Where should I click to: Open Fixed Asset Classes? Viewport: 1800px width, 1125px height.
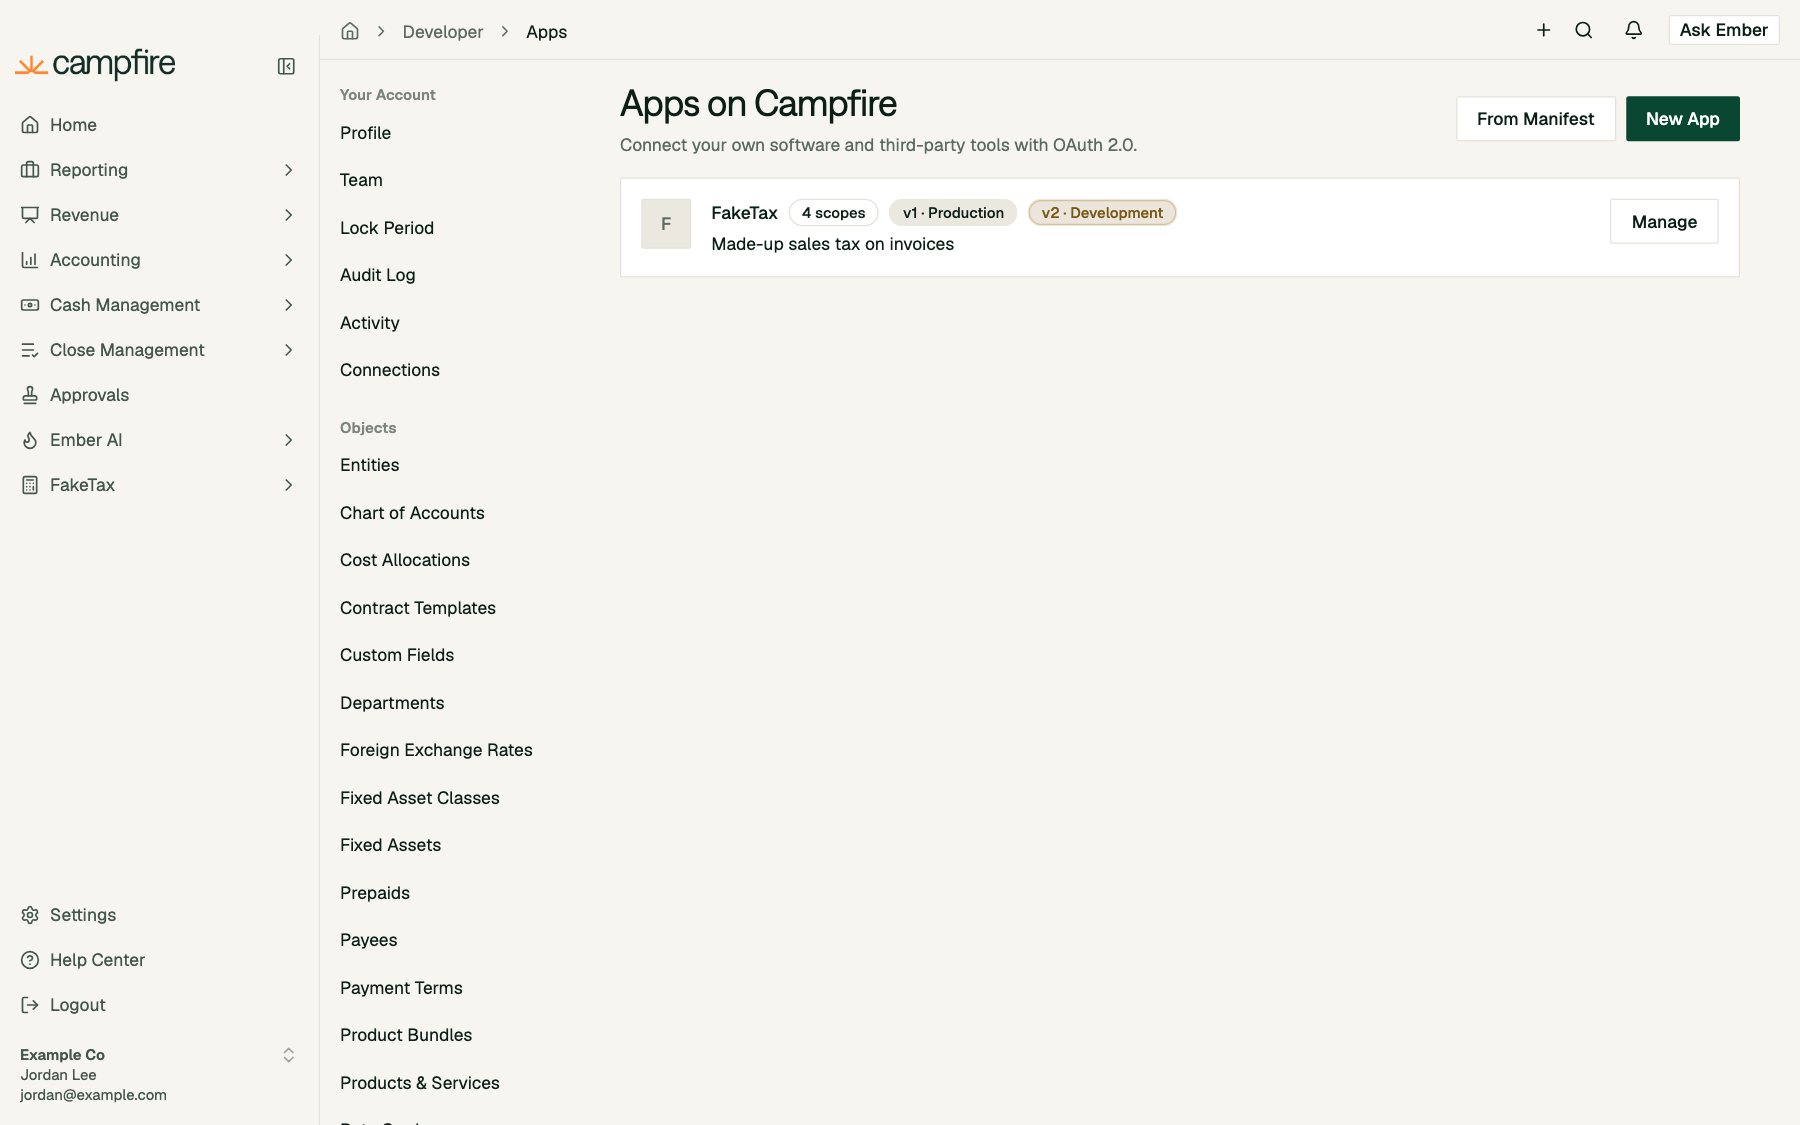click(x=419, y=798)
